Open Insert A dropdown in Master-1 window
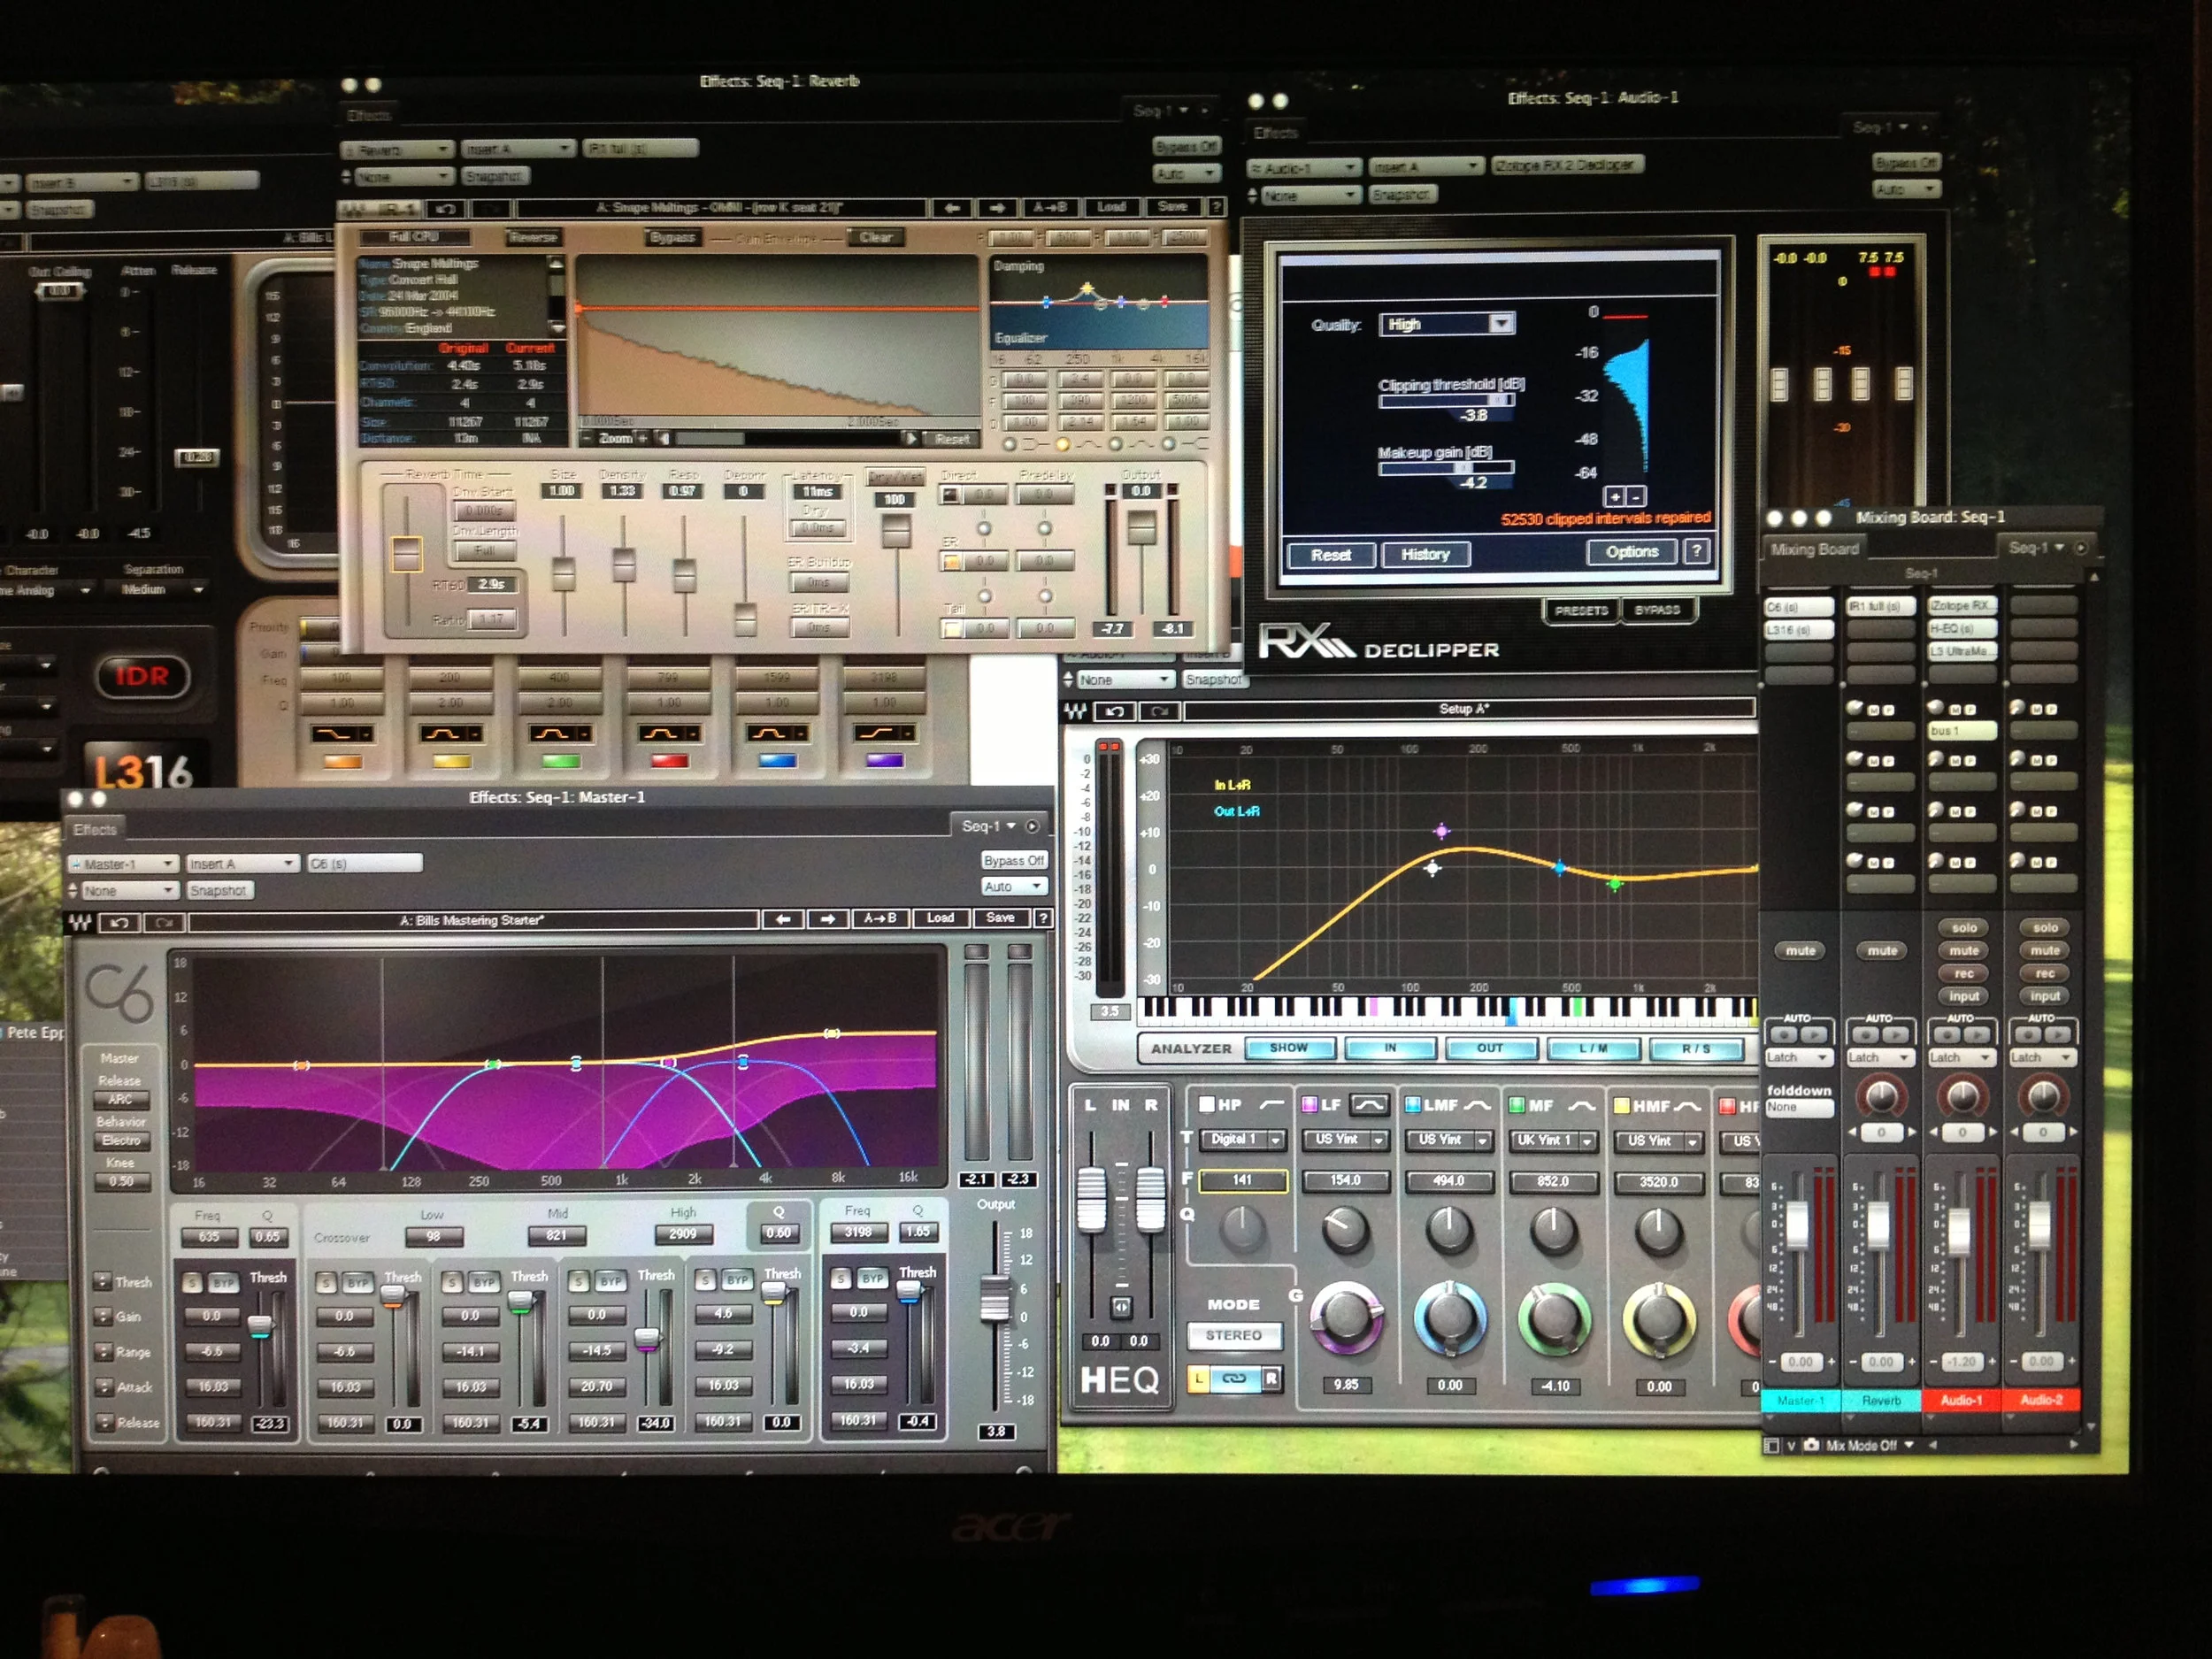Image resolution: width=2212 pixels, height=1659 pixels. (242, 864)
